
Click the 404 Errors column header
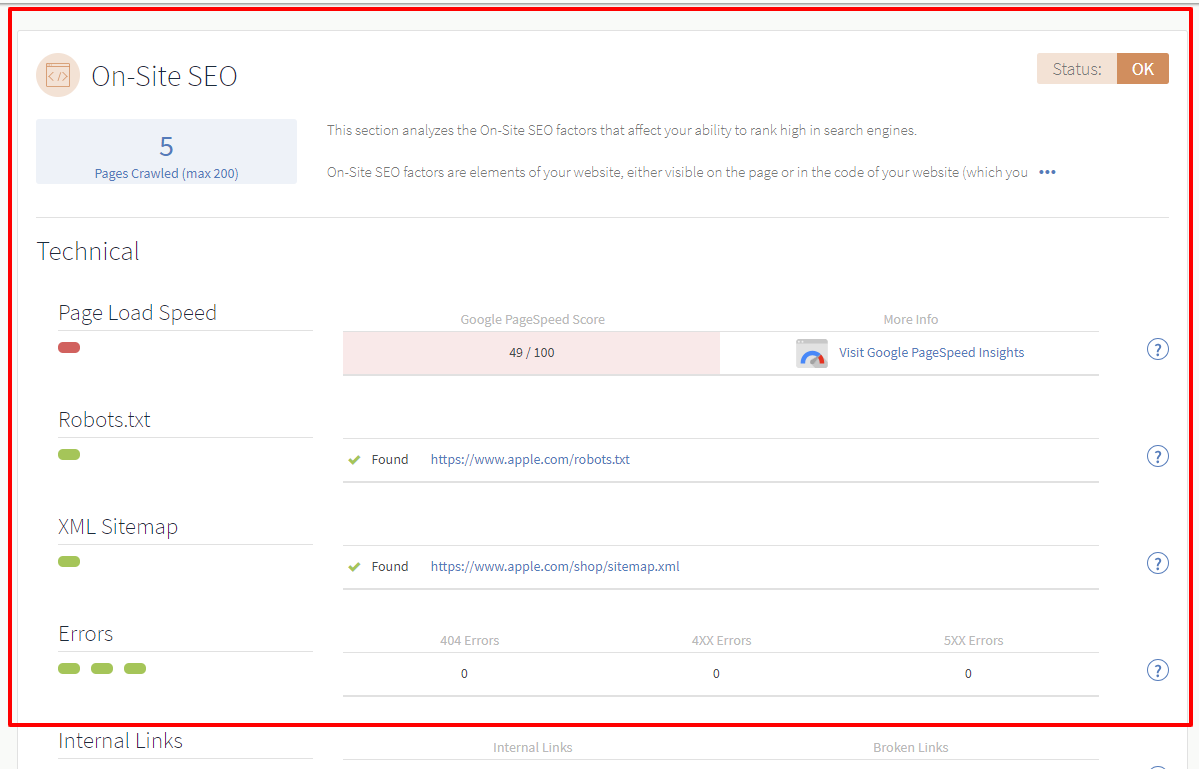(x=470, y=641)
